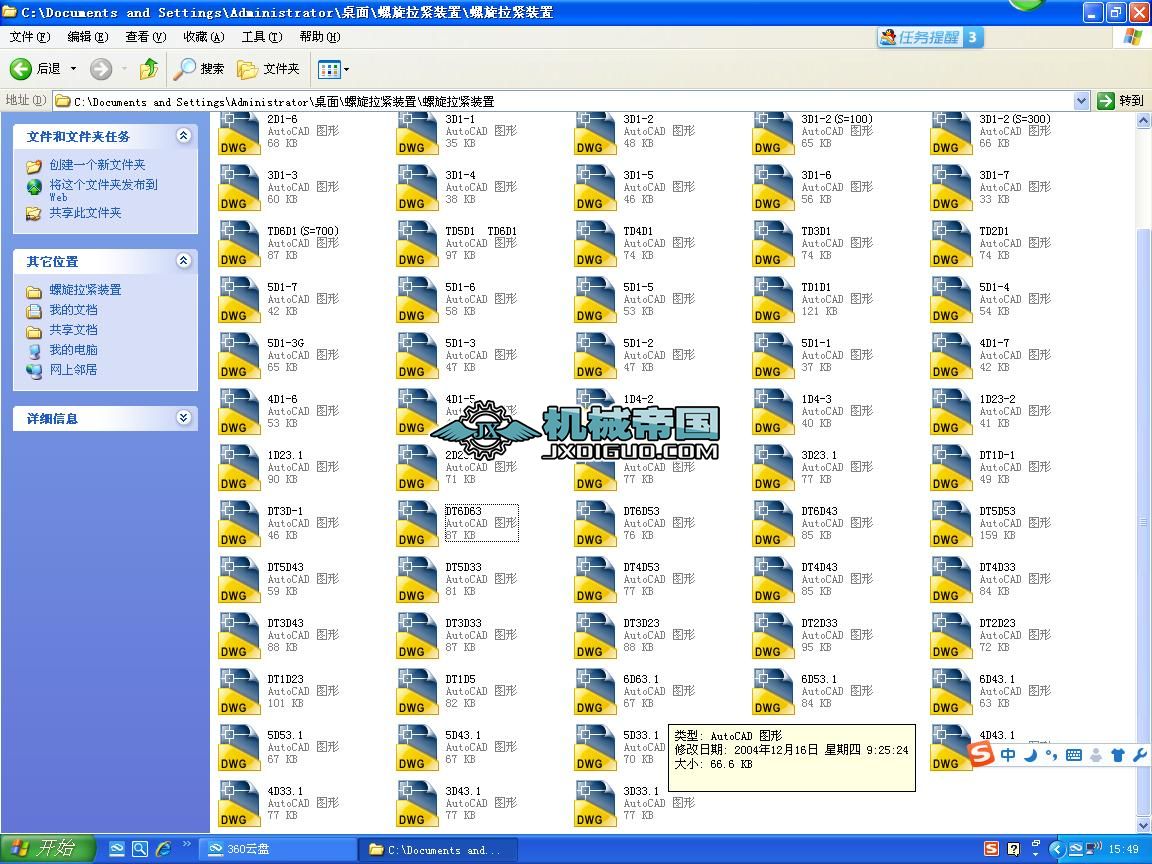Open the Views dropdown on the toolbar
The image size is (1152, 864).
[x=334, y=69]
